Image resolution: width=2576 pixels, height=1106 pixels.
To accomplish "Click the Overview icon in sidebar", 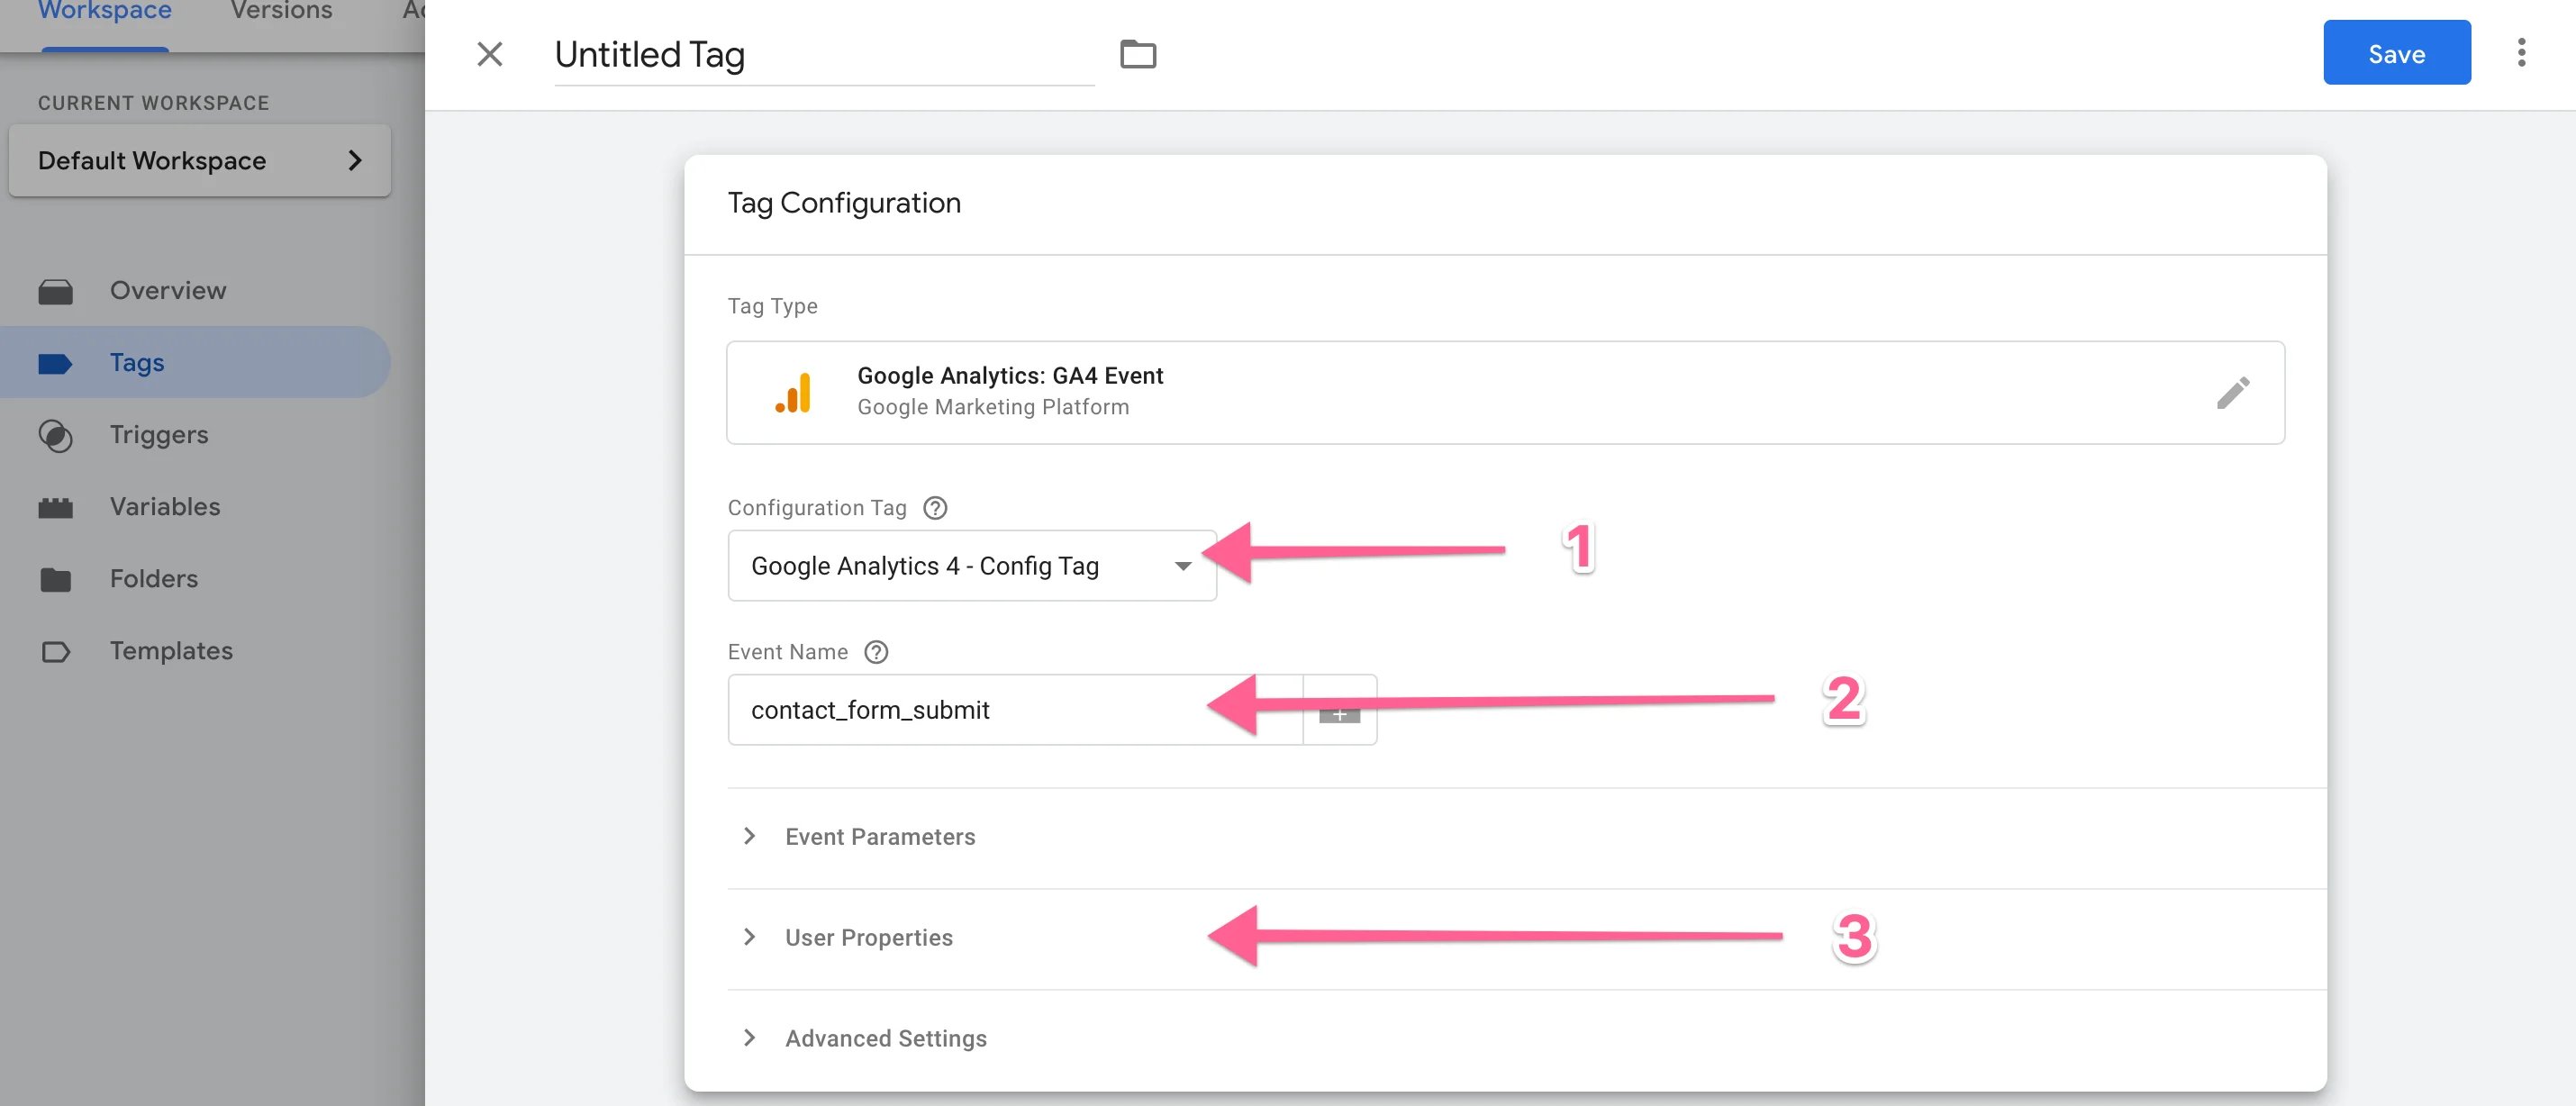I will (x=55, y=291).
